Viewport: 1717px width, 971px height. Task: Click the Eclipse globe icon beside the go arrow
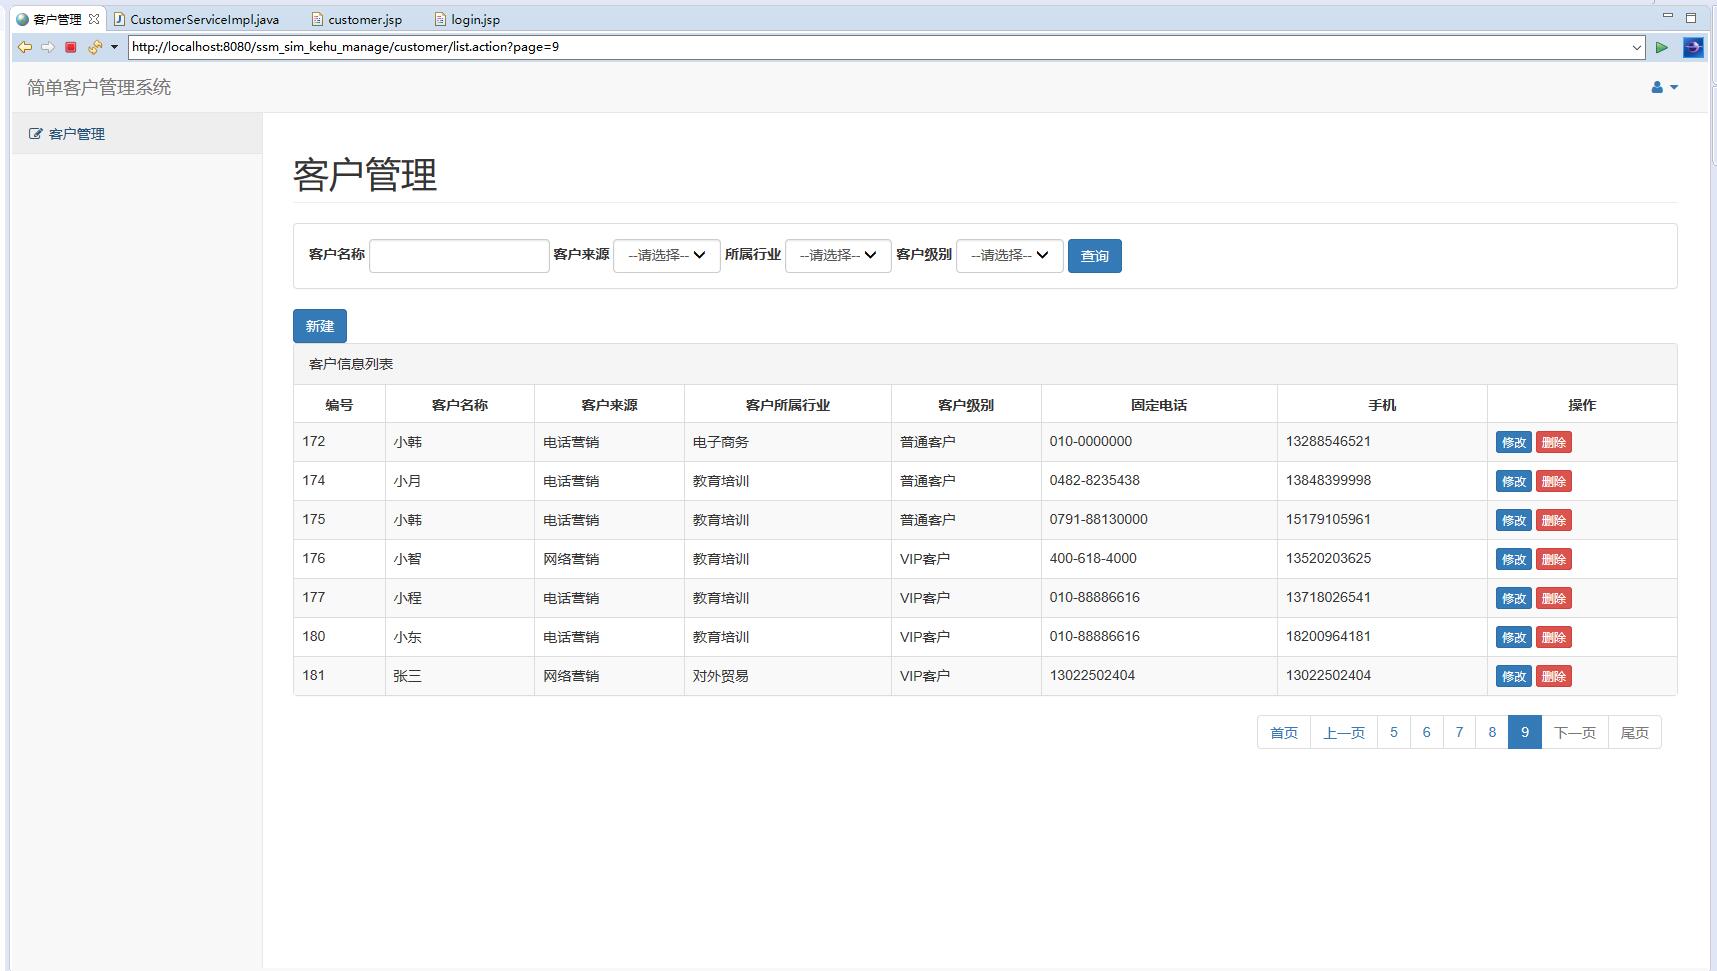(1692, 47)
